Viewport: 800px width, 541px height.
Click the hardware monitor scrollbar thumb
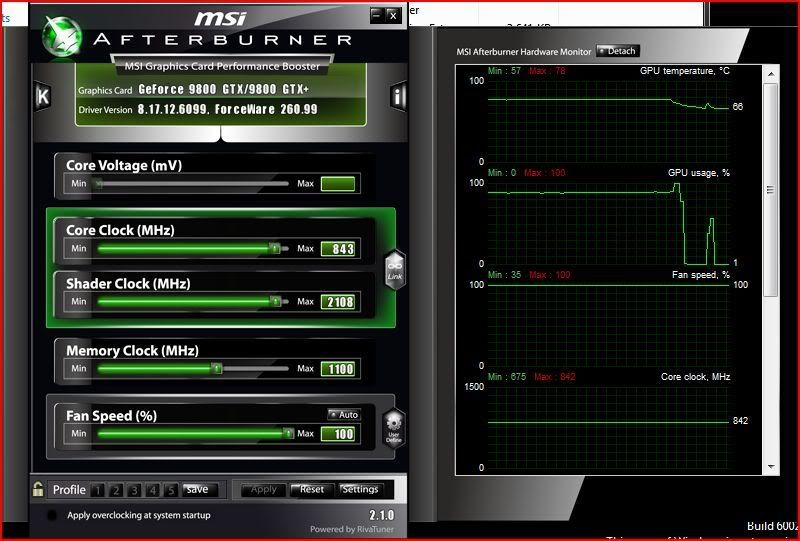[x=770, y=190]
